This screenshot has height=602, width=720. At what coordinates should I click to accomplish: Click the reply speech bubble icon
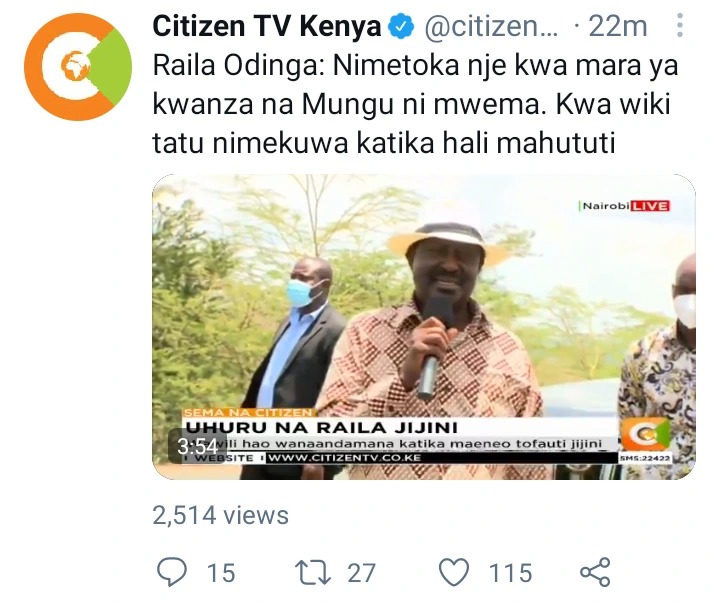click(172, 572)
